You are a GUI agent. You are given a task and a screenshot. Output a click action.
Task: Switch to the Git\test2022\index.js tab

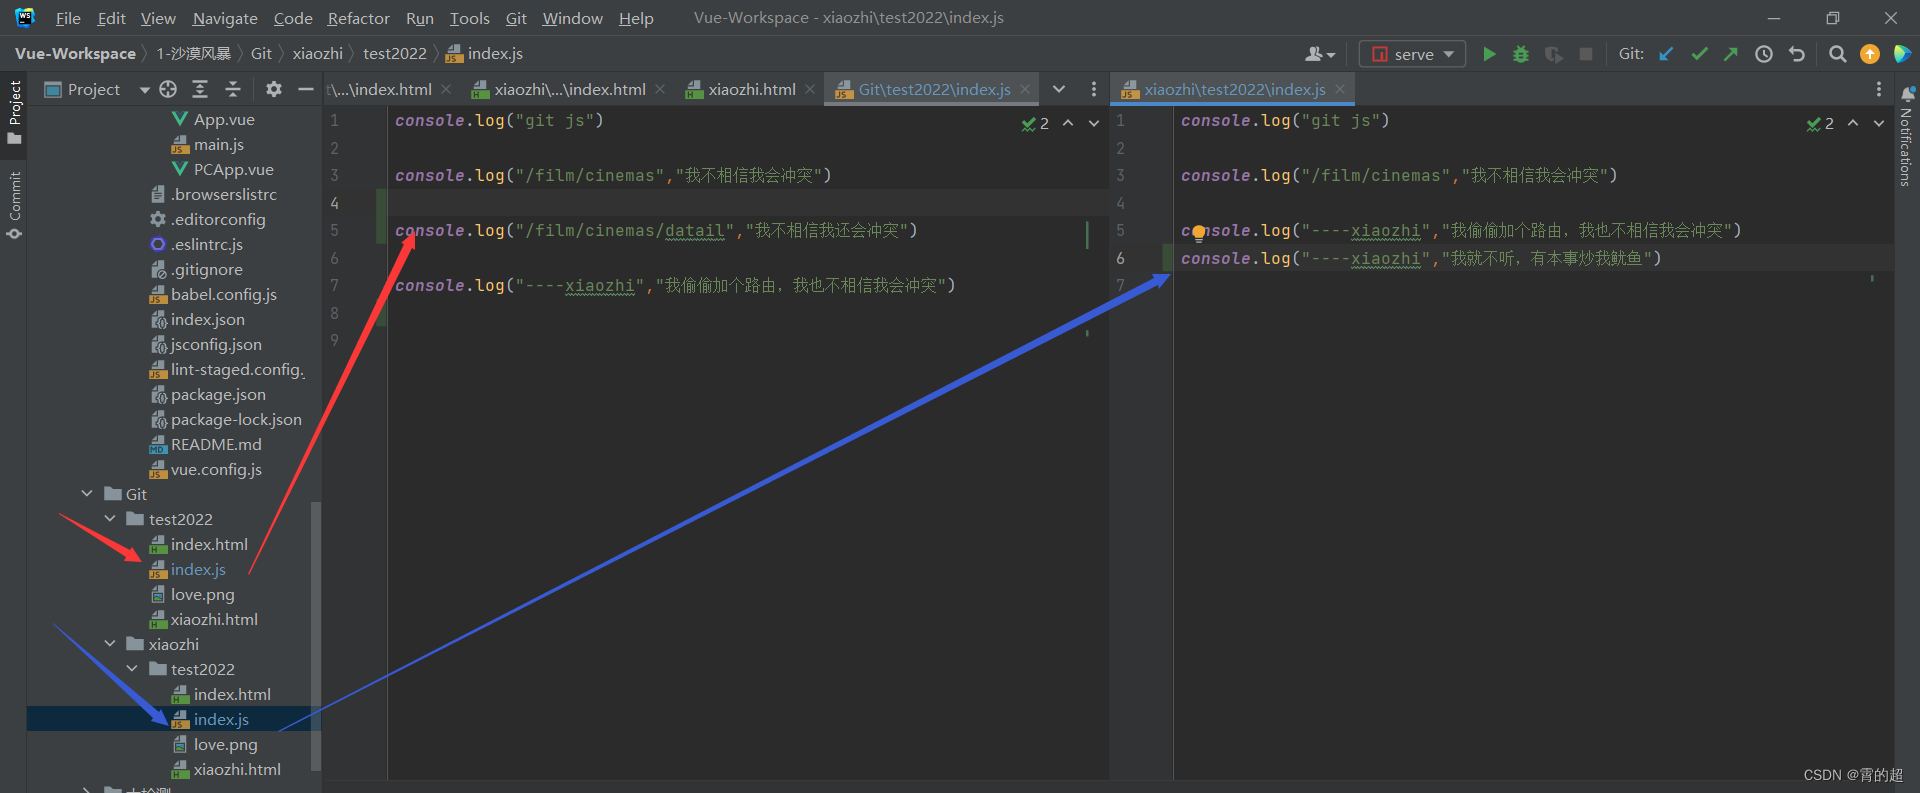[x=934, y=89]
